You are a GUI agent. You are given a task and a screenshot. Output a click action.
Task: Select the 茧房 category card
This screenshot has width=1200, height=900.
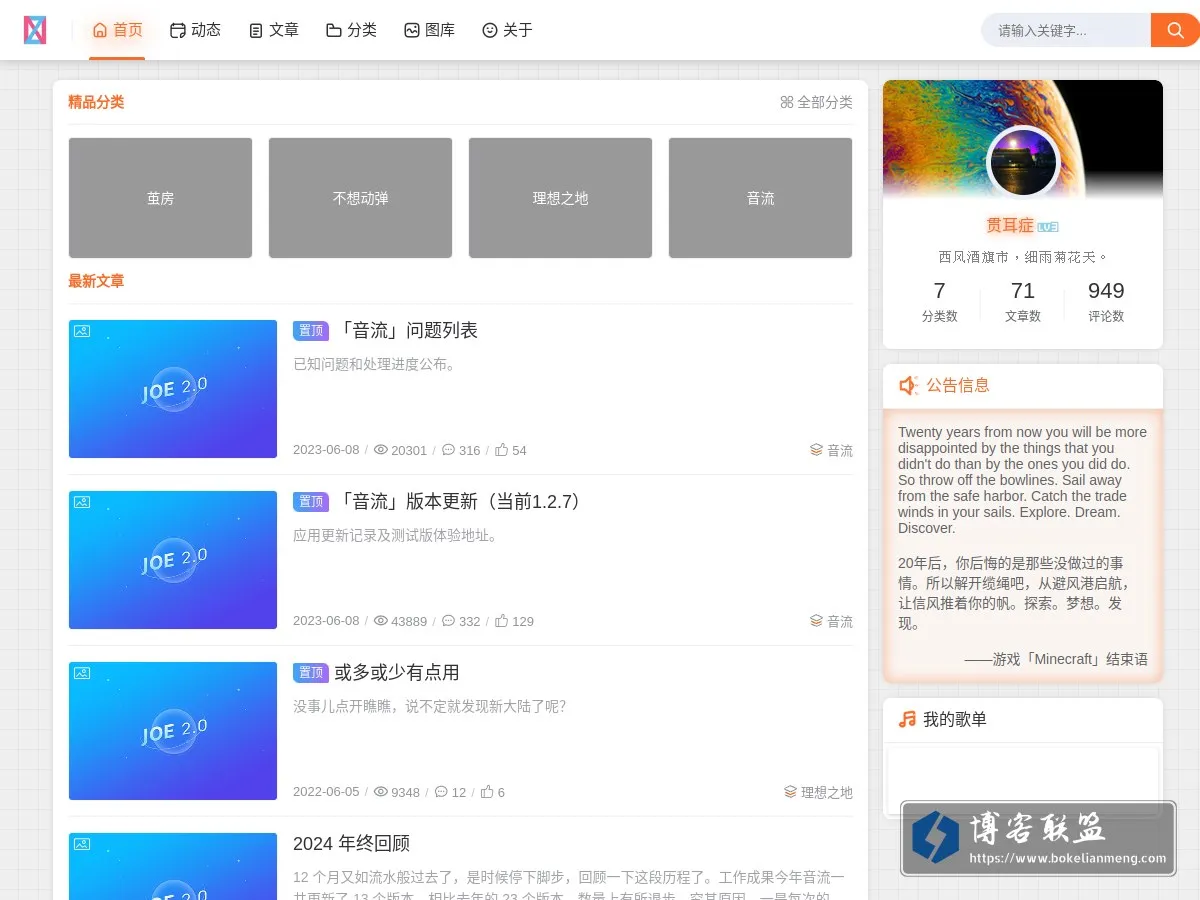tap(160, 198)
